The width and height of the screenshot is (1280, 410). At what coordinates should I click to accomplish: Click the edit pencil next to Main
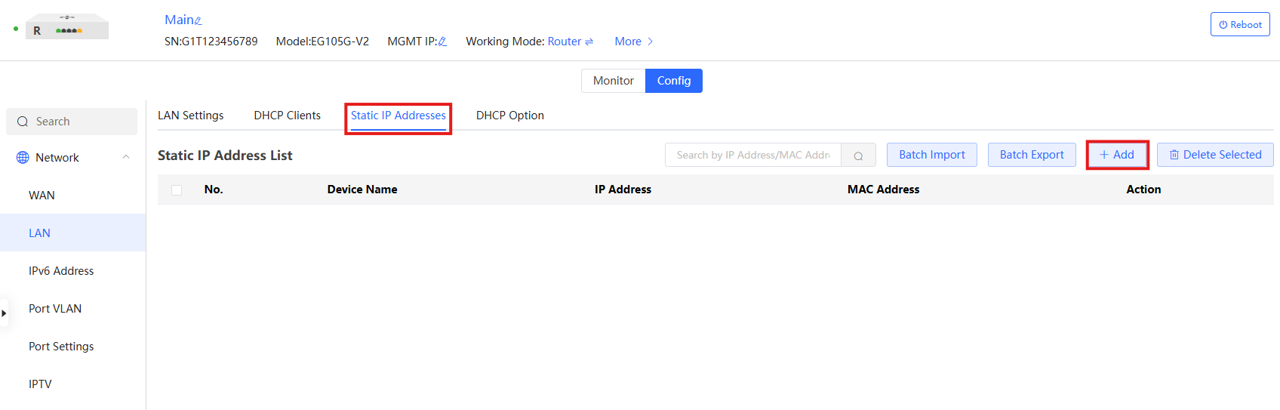pos(198,21)
